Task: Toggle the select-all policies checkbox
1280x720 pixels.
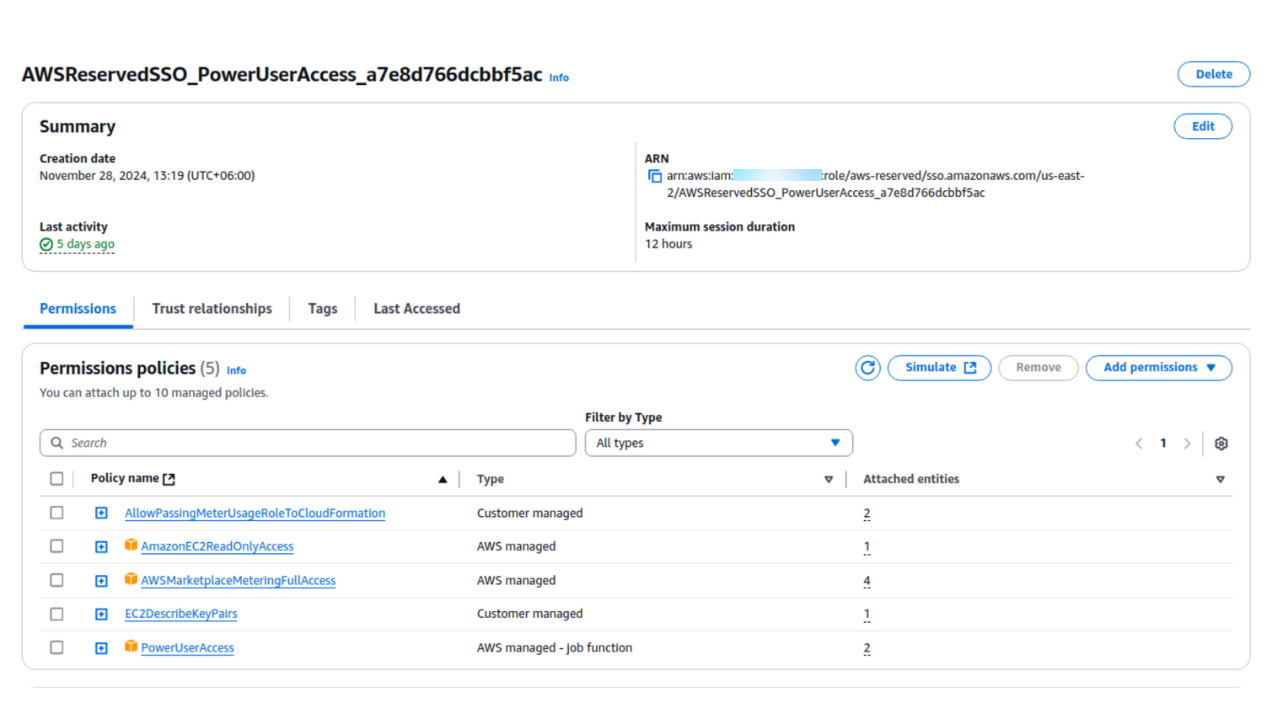Action: [x=57, y=479]
